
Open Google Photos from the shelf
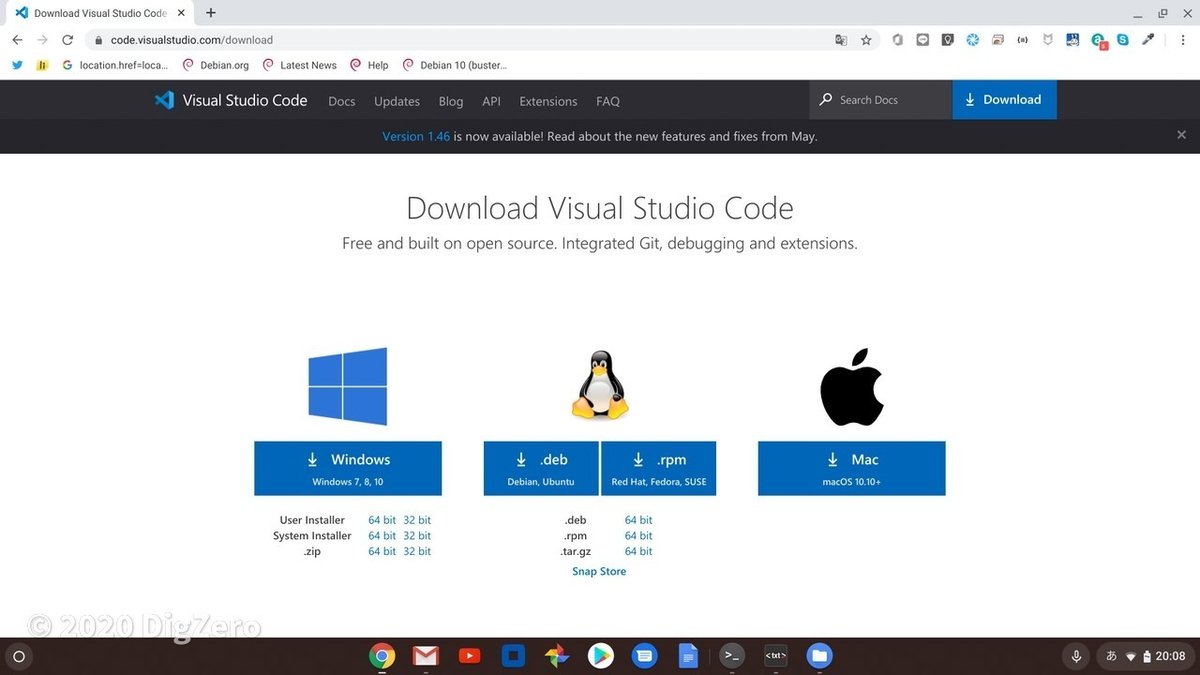557,656
